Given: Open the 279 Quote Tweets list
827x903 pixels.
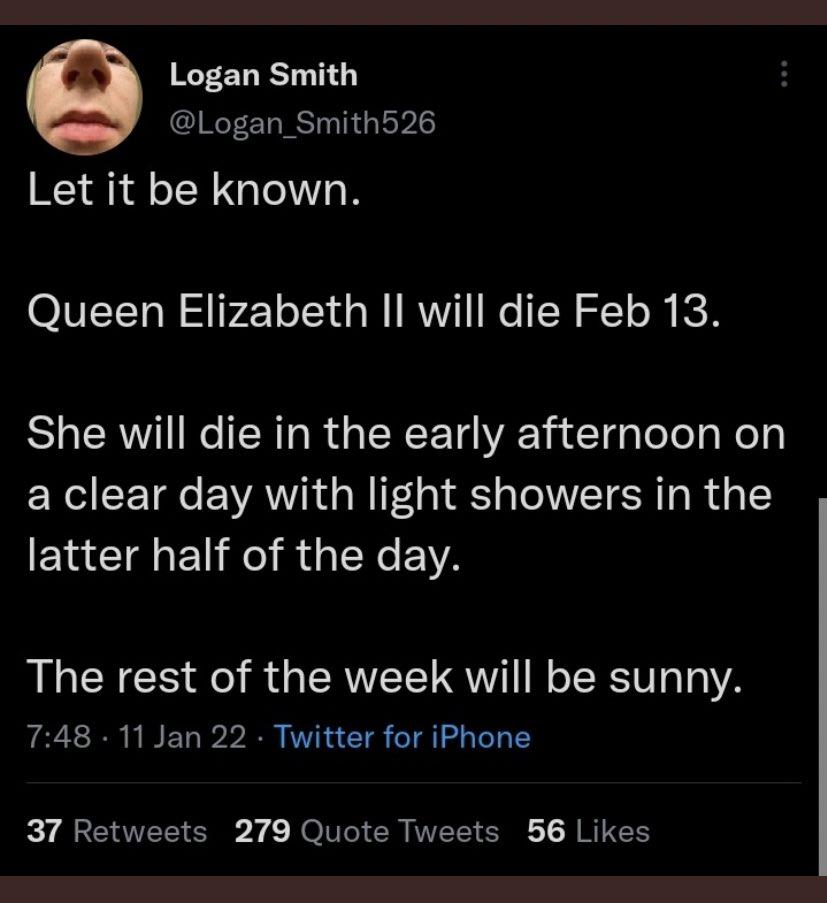Looking at the screenshot, I should click(x=366, y=831).
